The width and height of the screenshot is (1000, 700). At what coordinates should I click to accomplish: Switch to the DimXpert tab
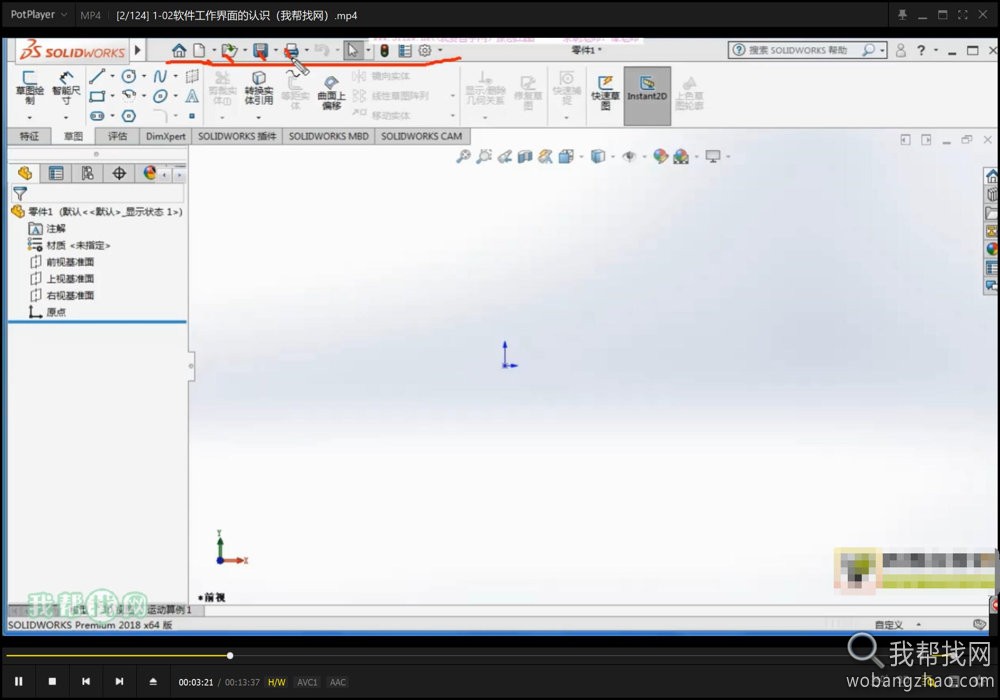point(165,136)
